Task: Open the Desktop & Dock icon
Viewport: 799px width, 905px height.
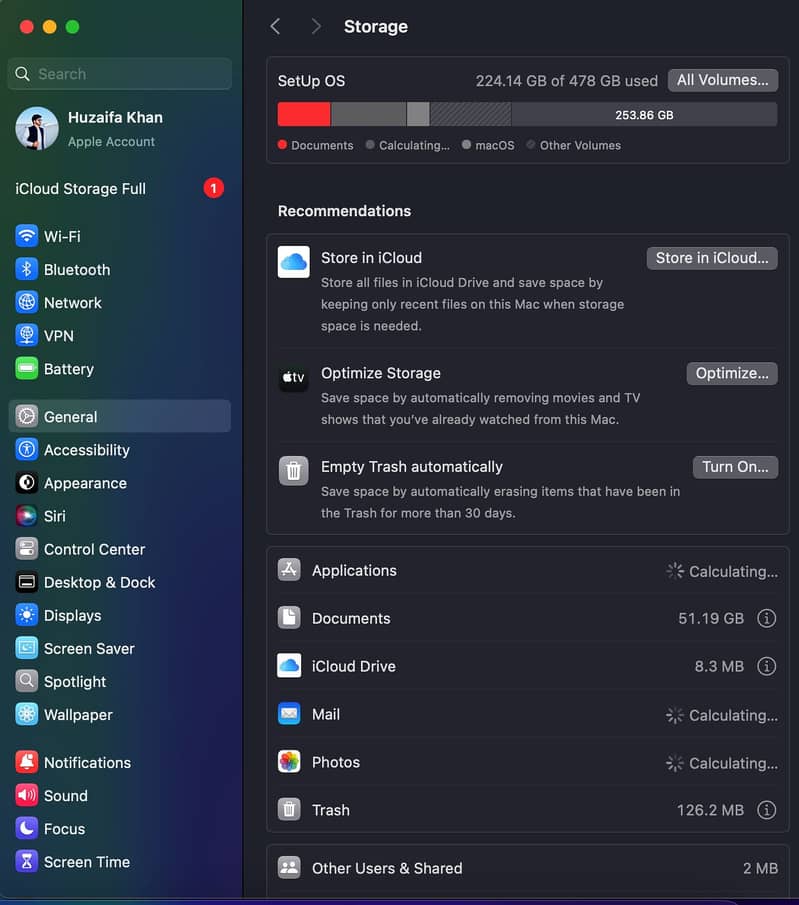Action: click(27, 582)
